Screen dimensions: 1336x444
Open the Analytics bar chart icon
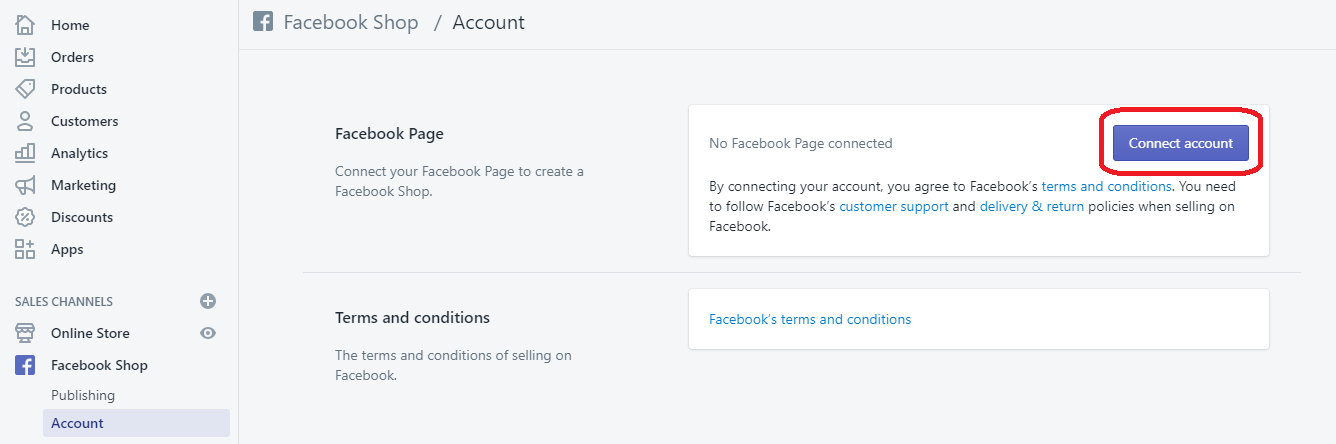coord(25,153)
